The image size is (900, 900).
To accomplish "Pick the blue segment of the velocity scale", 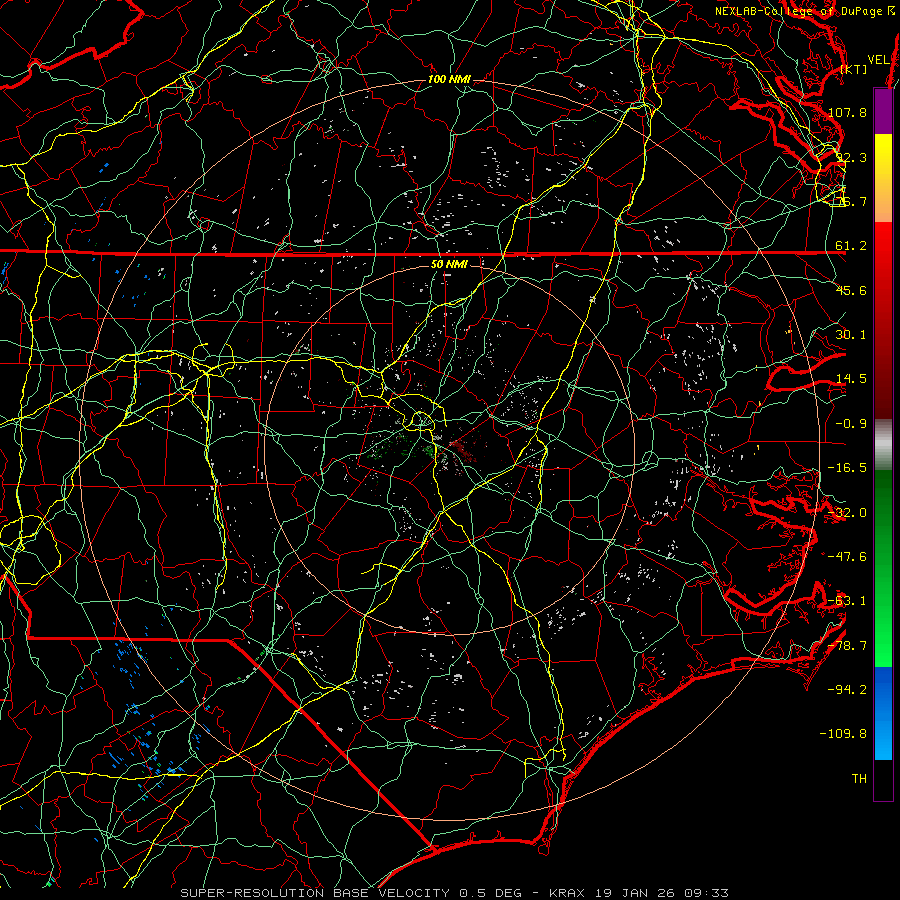I will tap(883, 713).
